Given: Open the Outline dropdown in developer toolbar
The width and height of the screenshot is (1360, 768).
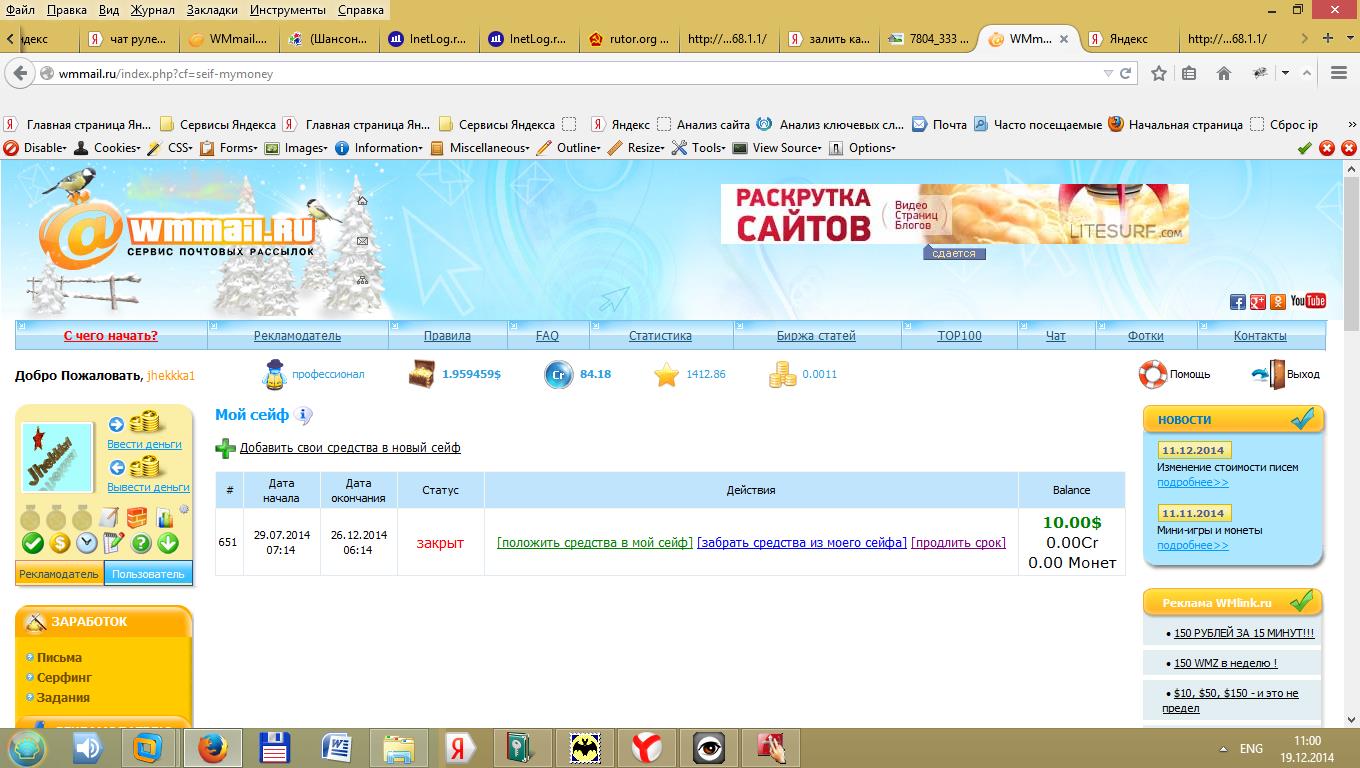Looking at the screenshot, I should pyautogui.click(x=570, y=148).
